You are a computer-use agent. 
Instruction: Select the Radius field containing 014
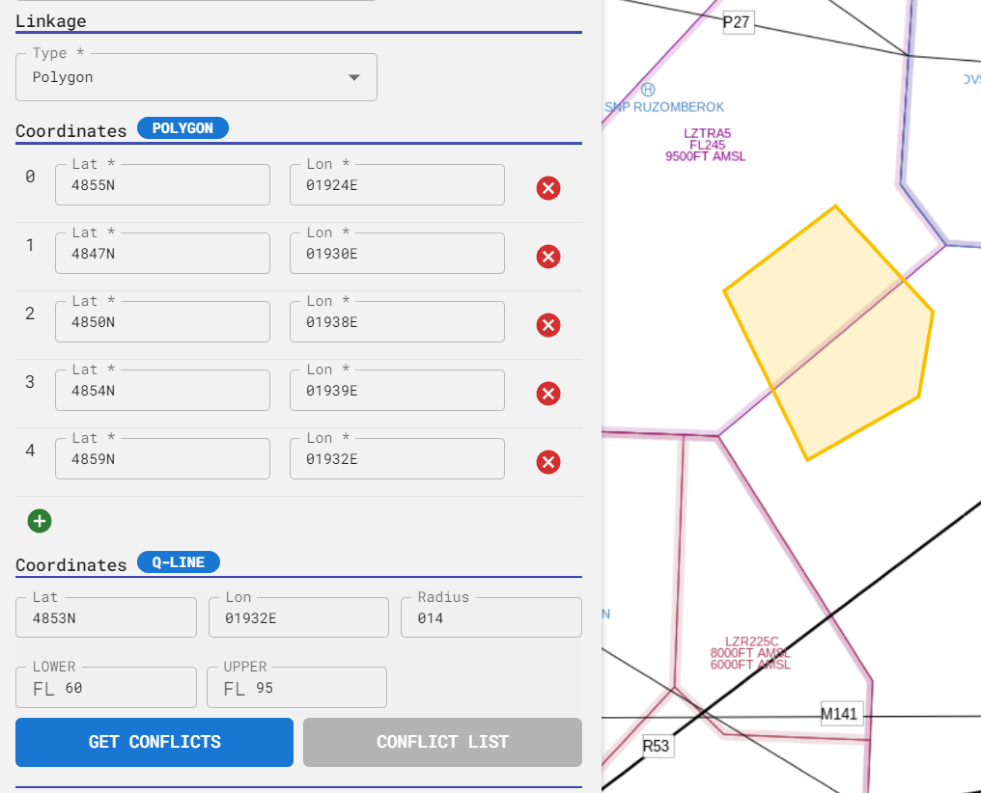[490, 617]
